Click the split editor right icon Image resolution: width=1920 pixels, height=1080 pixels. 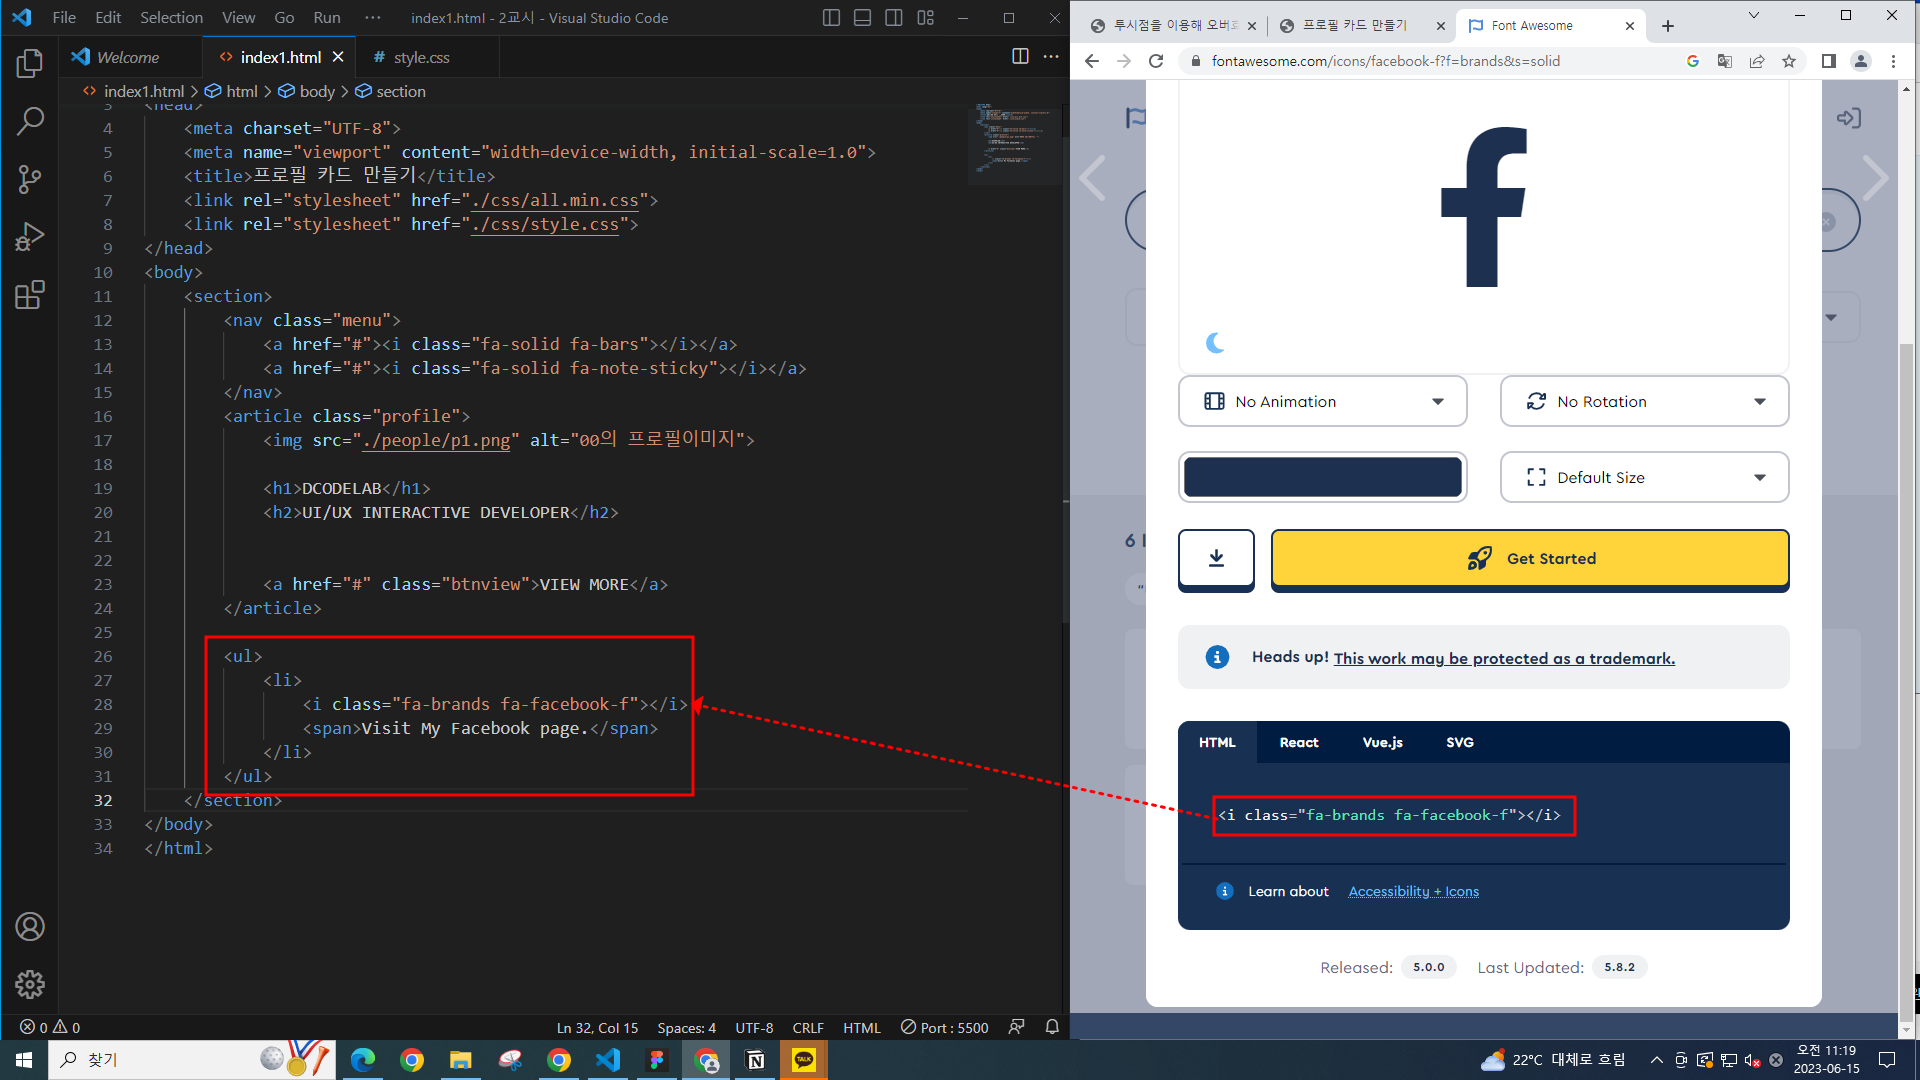(x=1020, y=57)
